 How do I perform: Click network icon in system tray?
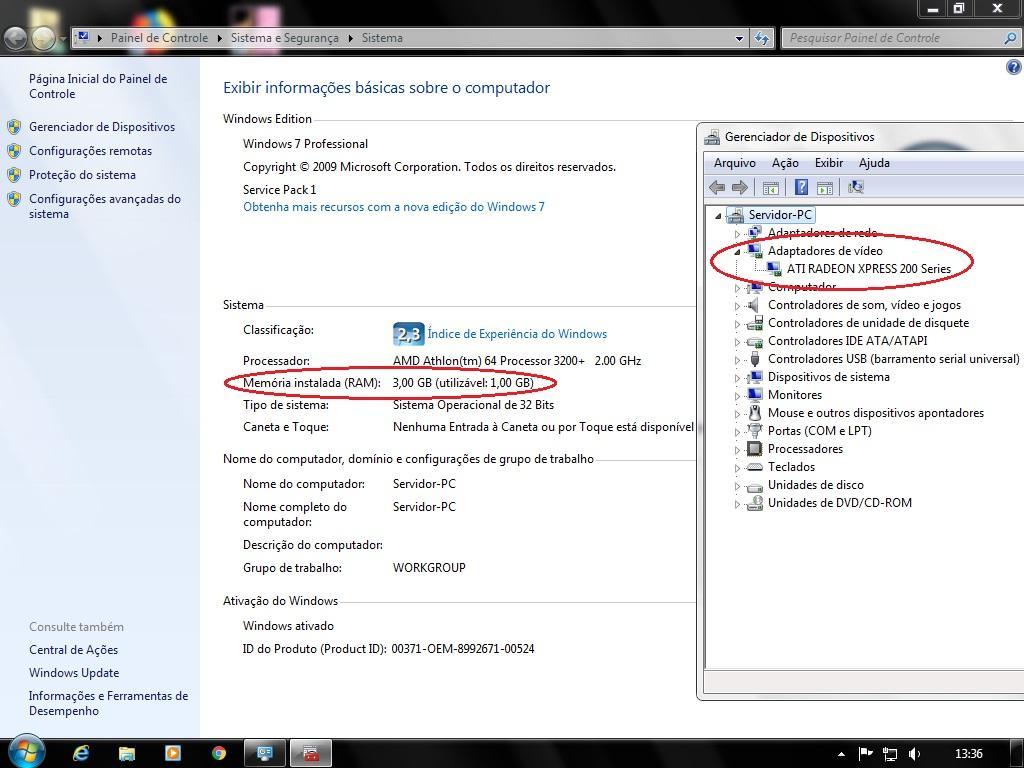[889, 754]
